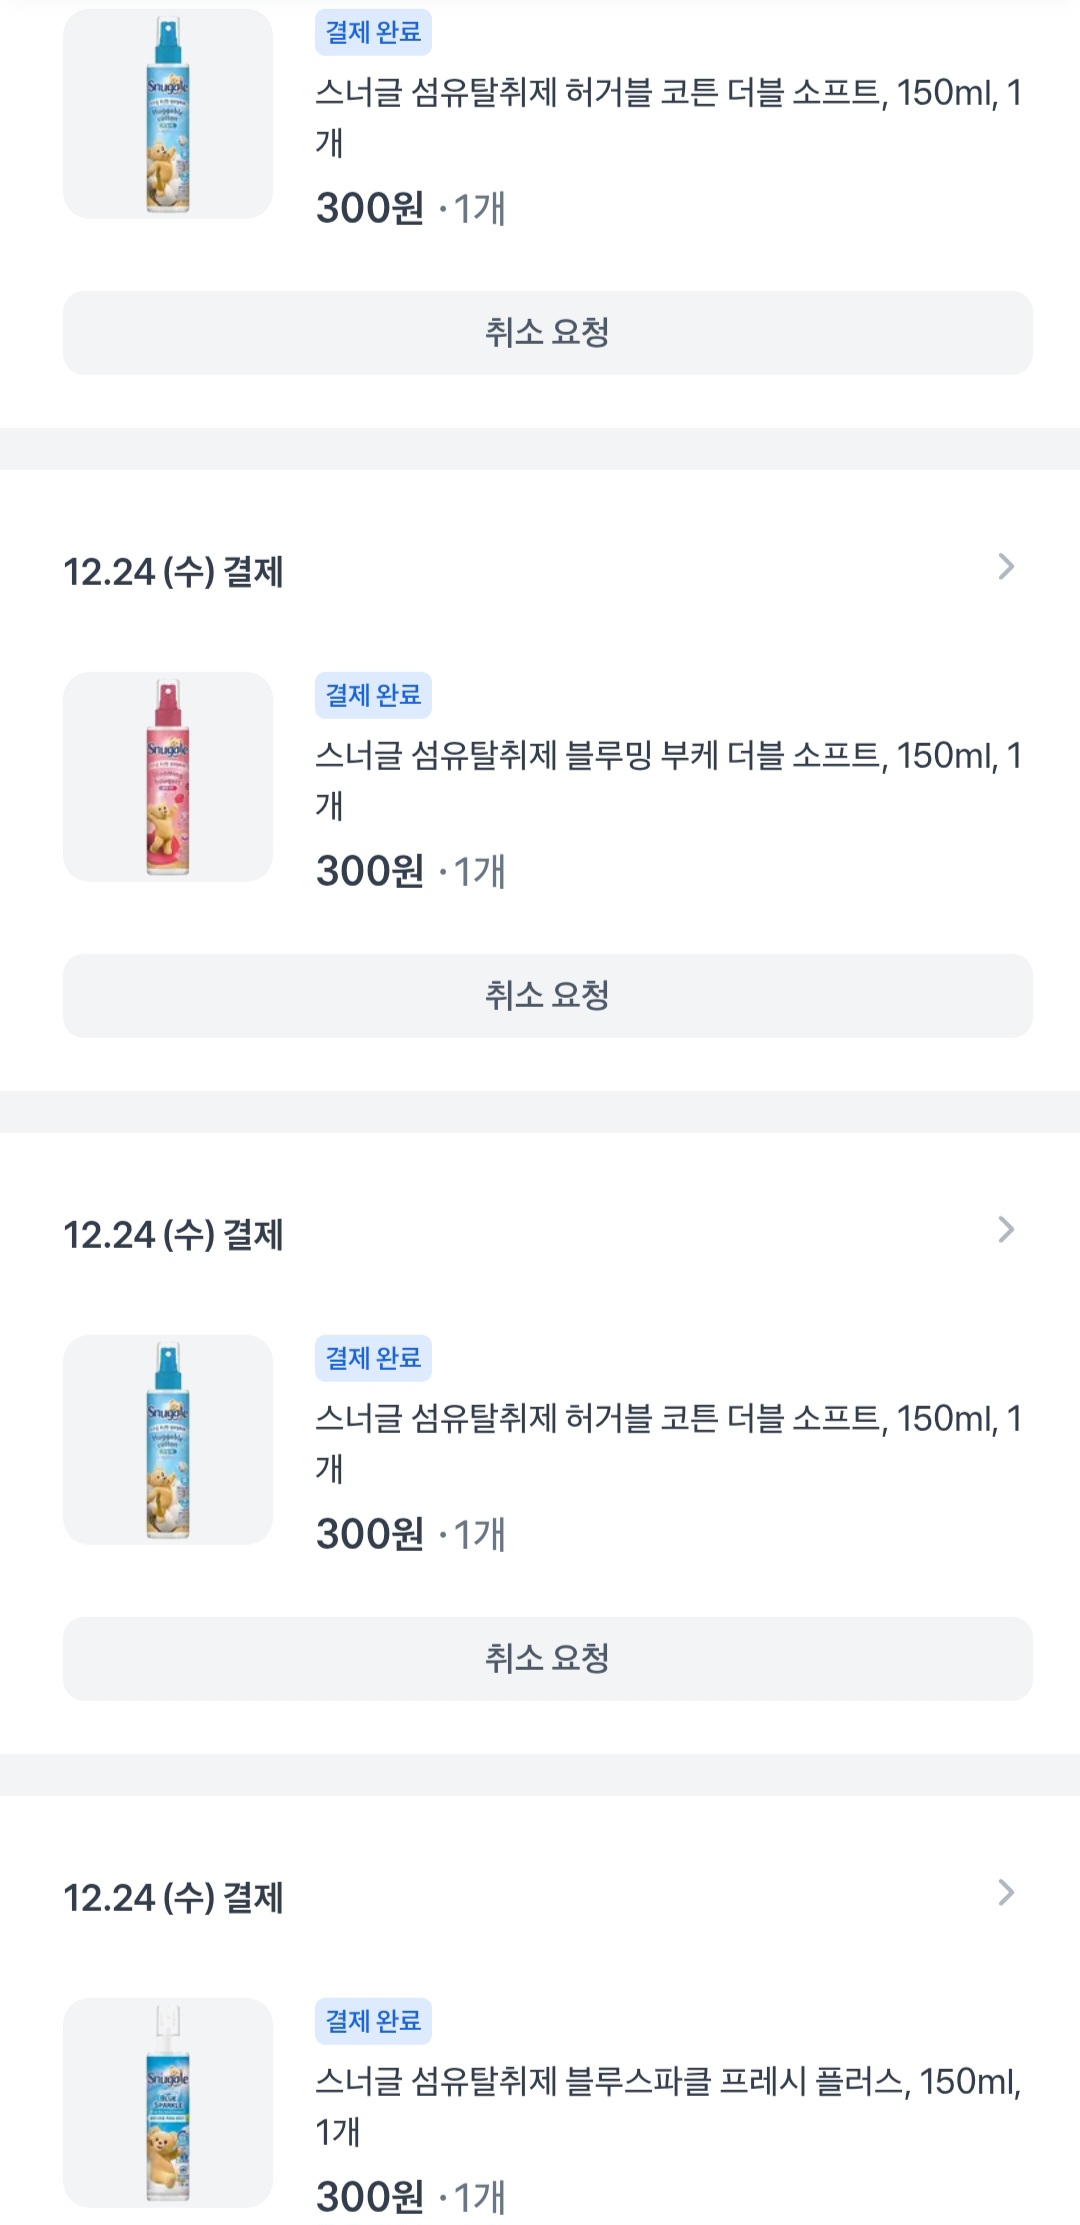Tap the 결제 완료 badge on Blooming Bouquet

click(373, 695)
